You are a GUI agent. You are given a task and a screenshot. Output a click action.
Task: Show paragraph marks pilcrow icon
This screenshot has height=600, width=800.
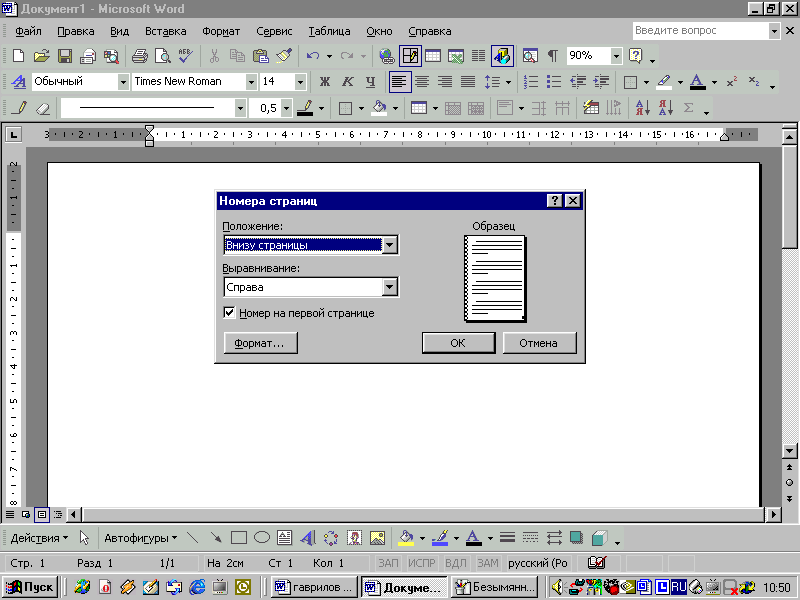click(x=553, y=56)
